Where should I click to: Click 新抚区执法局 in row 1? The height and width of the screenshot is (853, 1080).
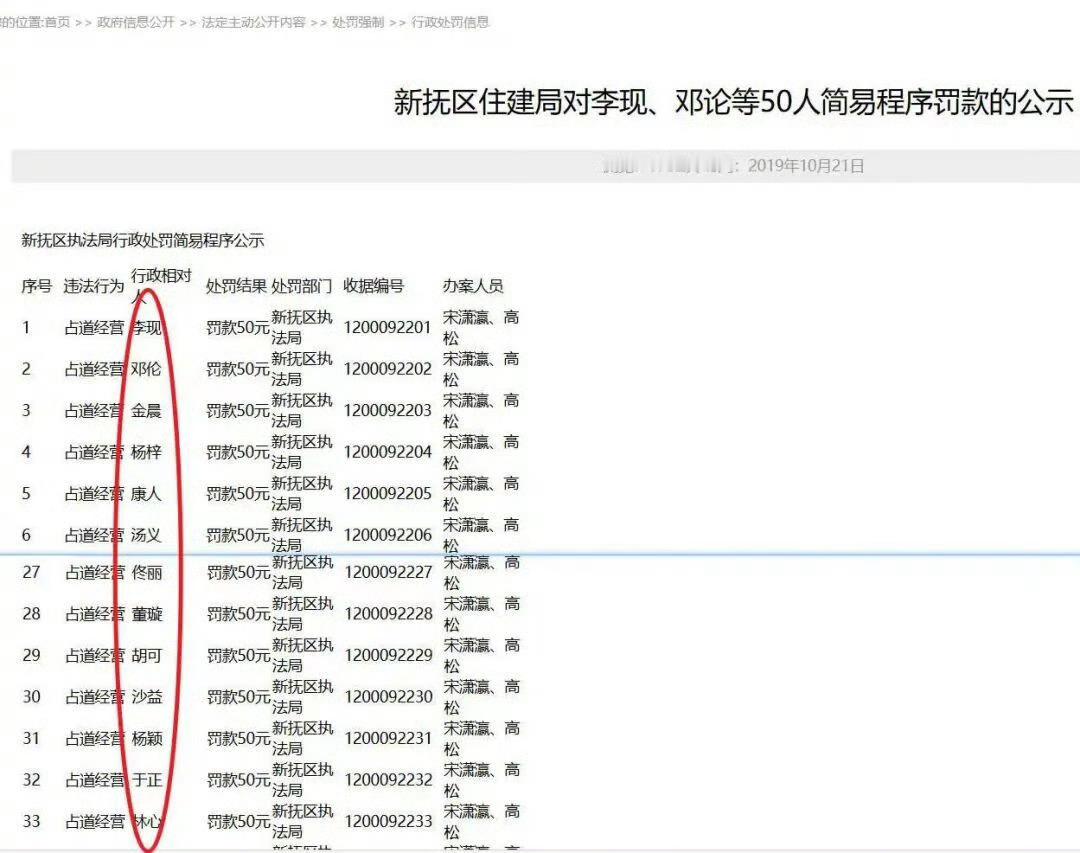(x=302, y=327)
